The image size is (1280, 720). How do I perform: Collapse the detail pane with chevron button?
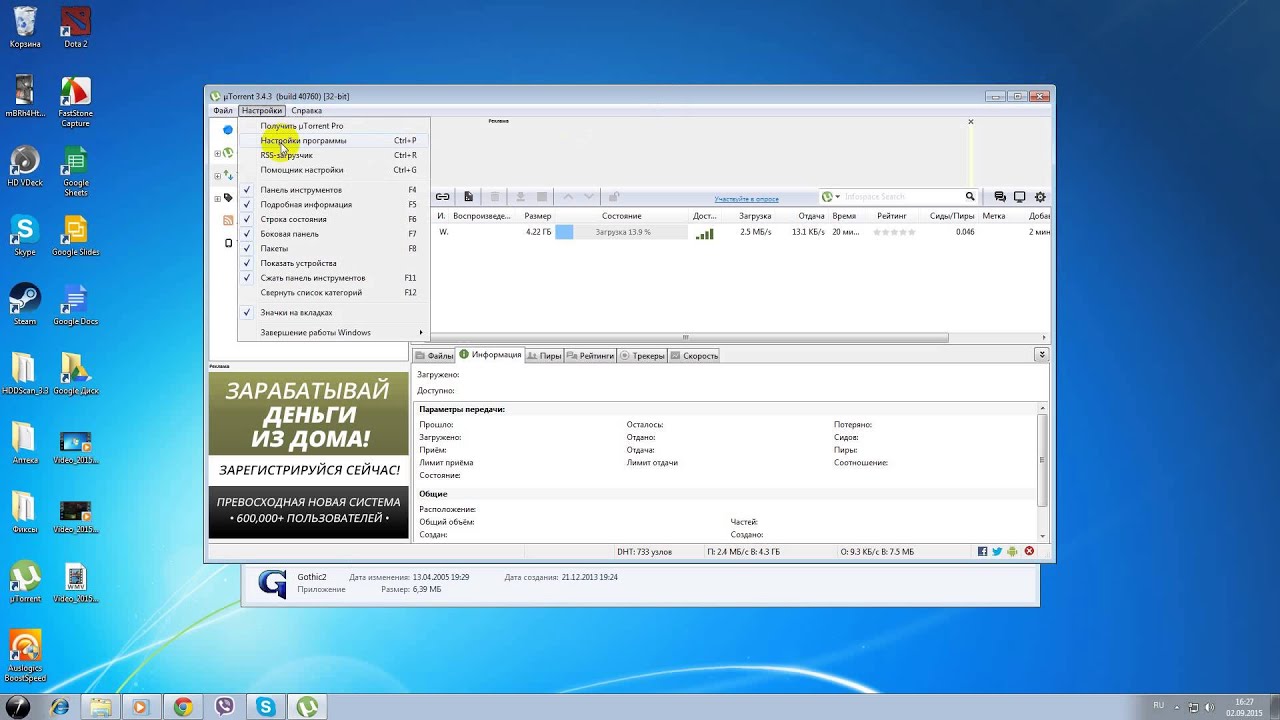pos(1041,355)
